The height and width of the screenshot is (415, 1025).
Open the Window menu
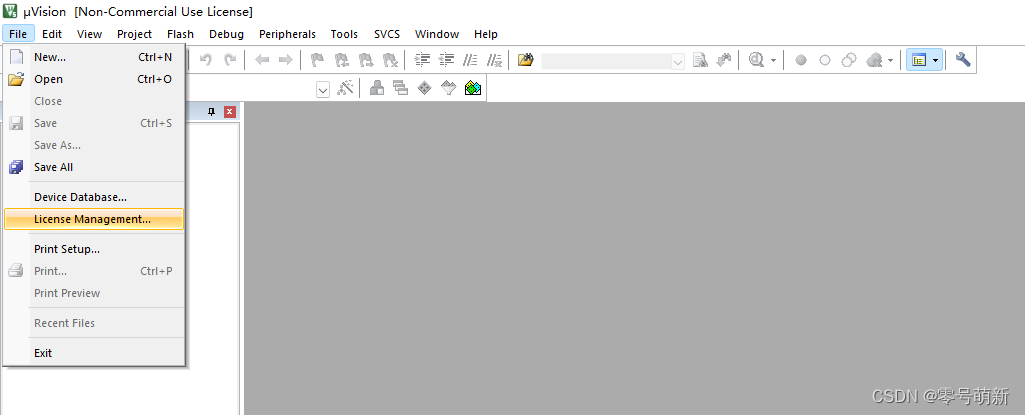pos(437,34)
